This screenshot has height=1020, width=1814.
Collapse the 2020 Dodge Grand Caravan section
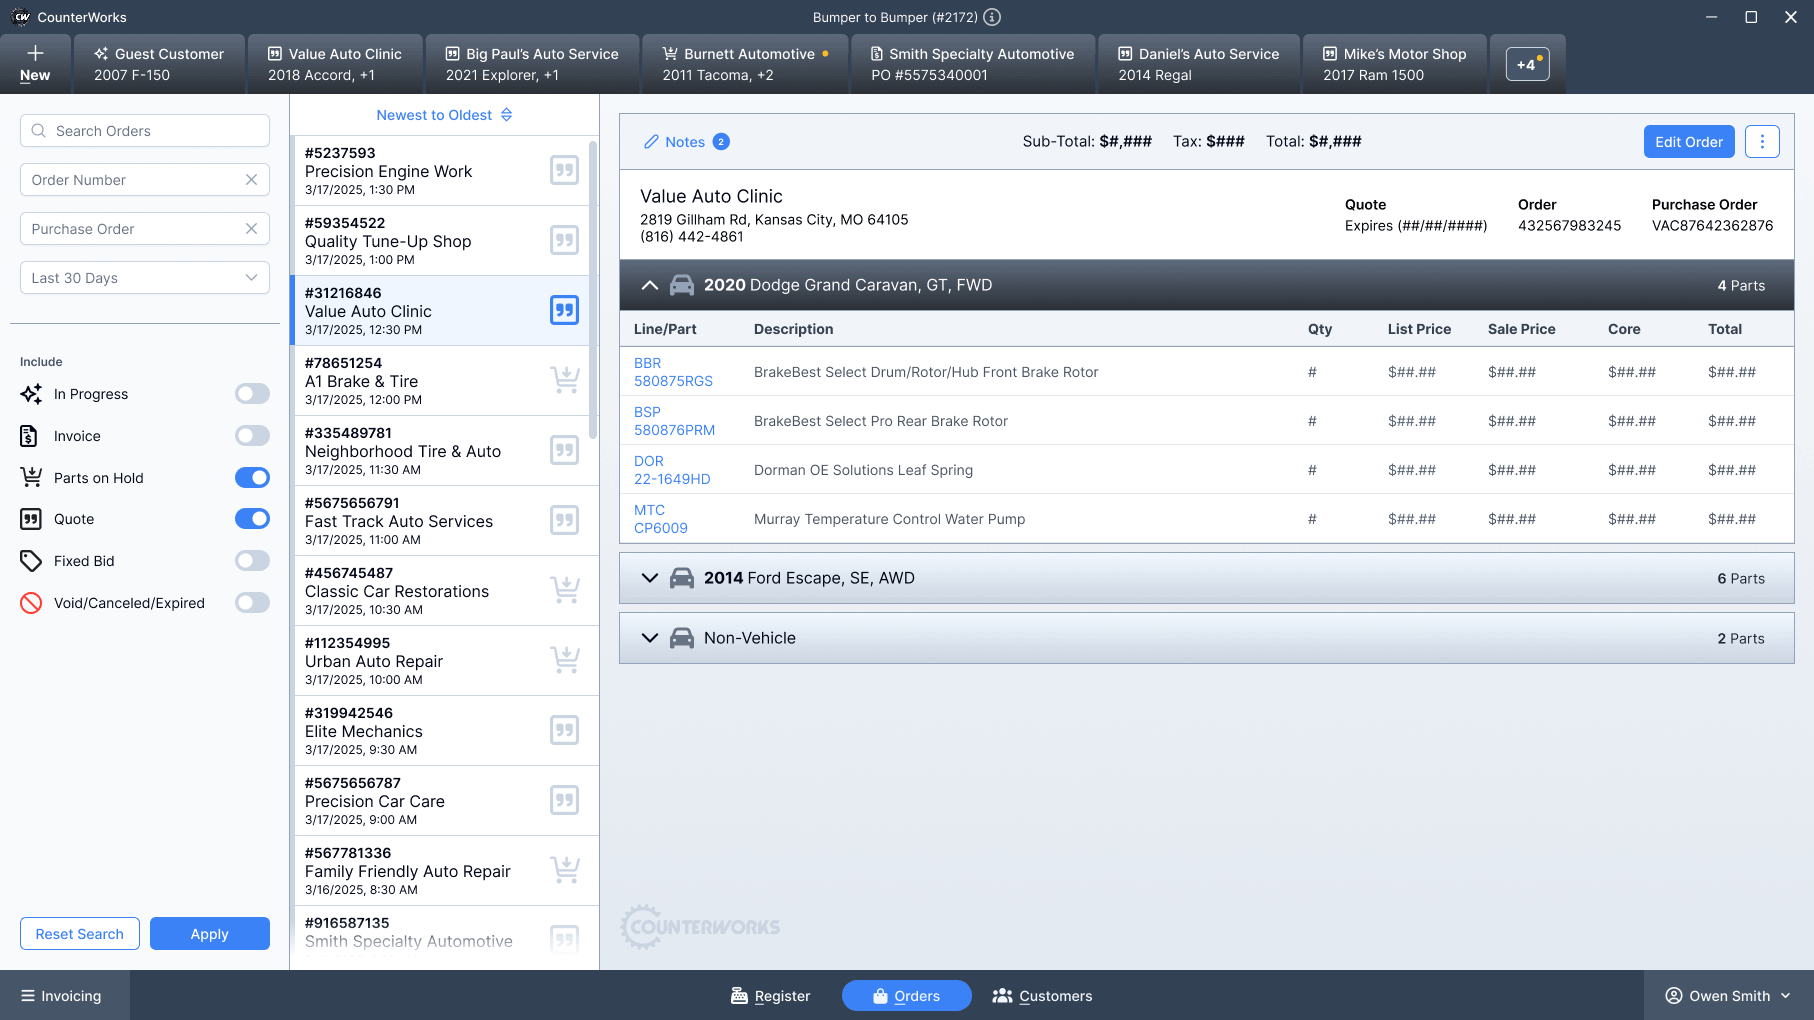(650, 285)
